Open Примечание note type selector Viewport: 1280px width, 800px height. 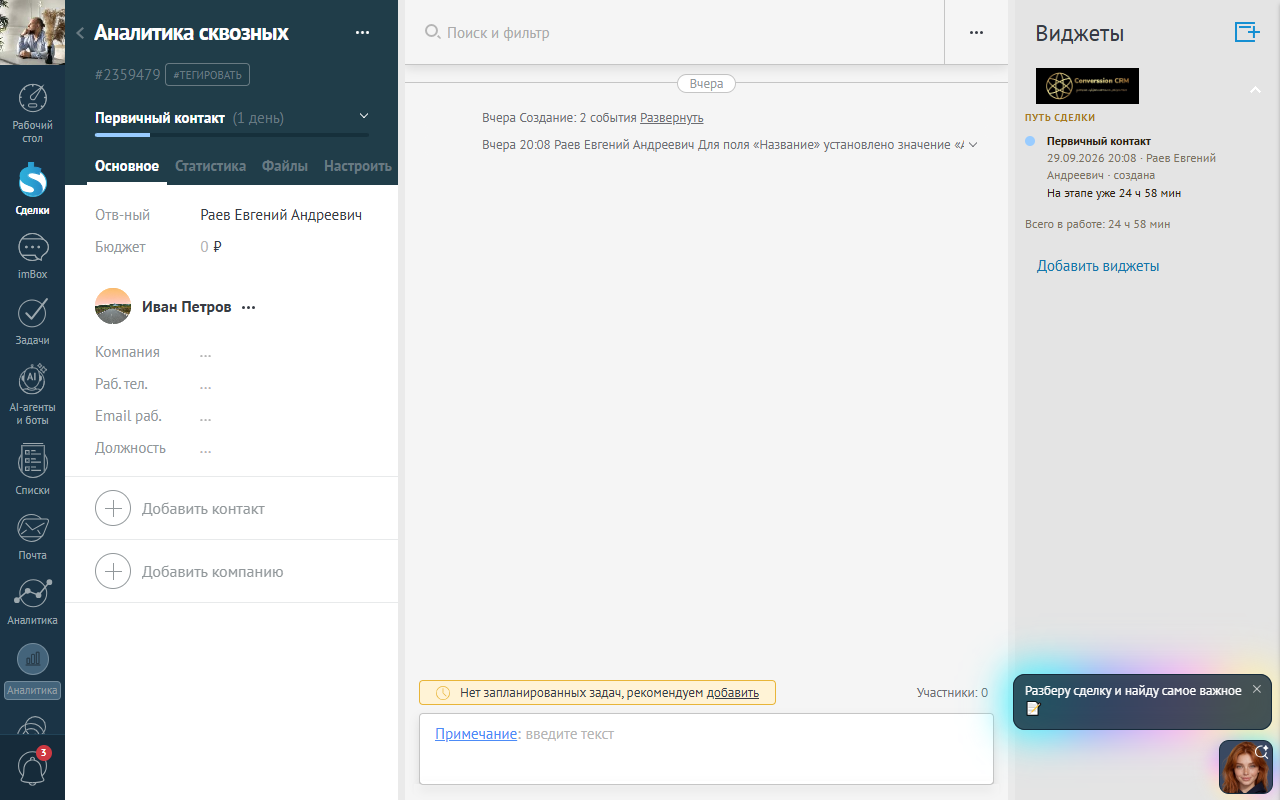tap(476, 734)
